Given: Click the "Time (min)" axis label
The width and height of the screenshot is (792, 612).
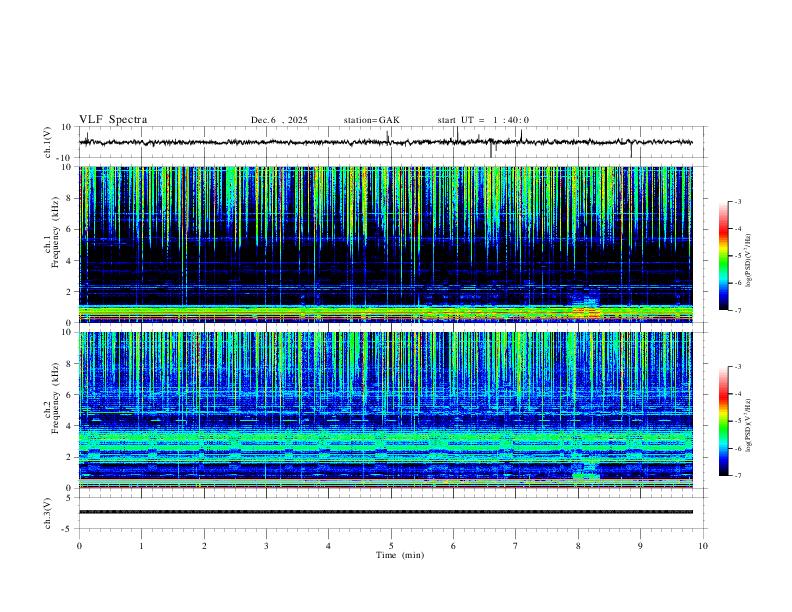Looking at the screenshot, I should coord(400,555).
